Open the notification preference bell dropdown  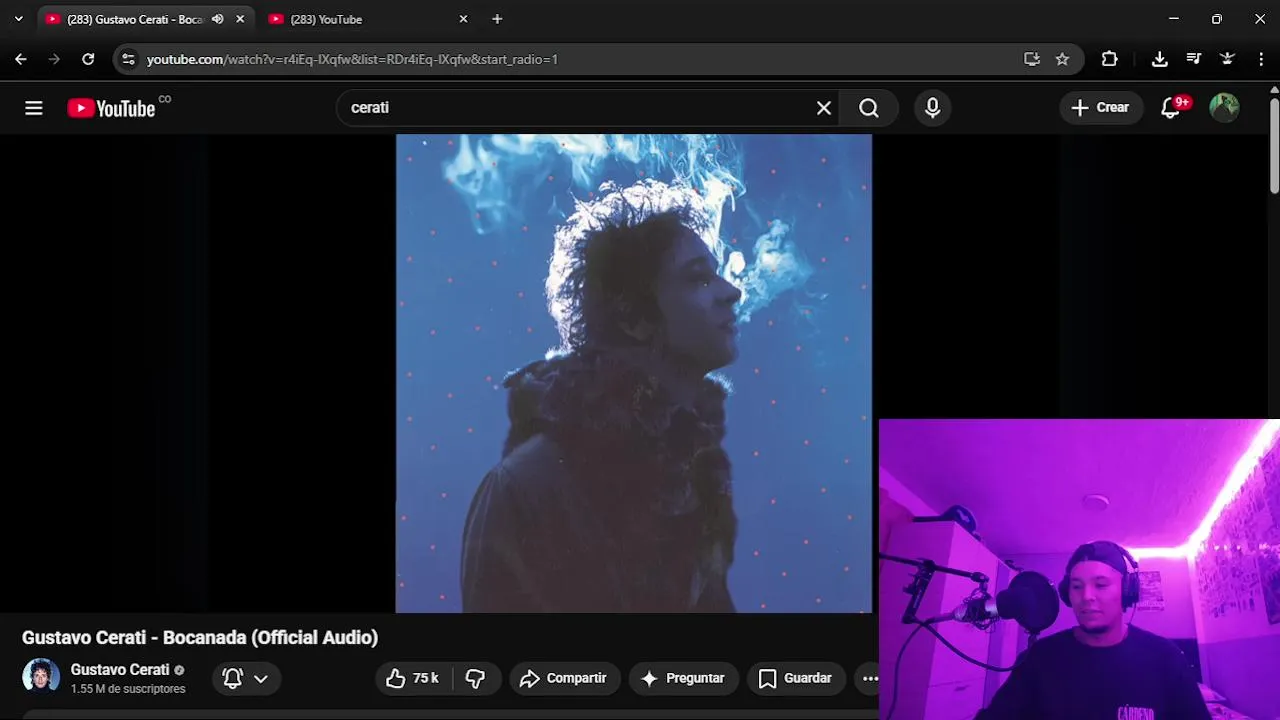click(x=246, y=678)
